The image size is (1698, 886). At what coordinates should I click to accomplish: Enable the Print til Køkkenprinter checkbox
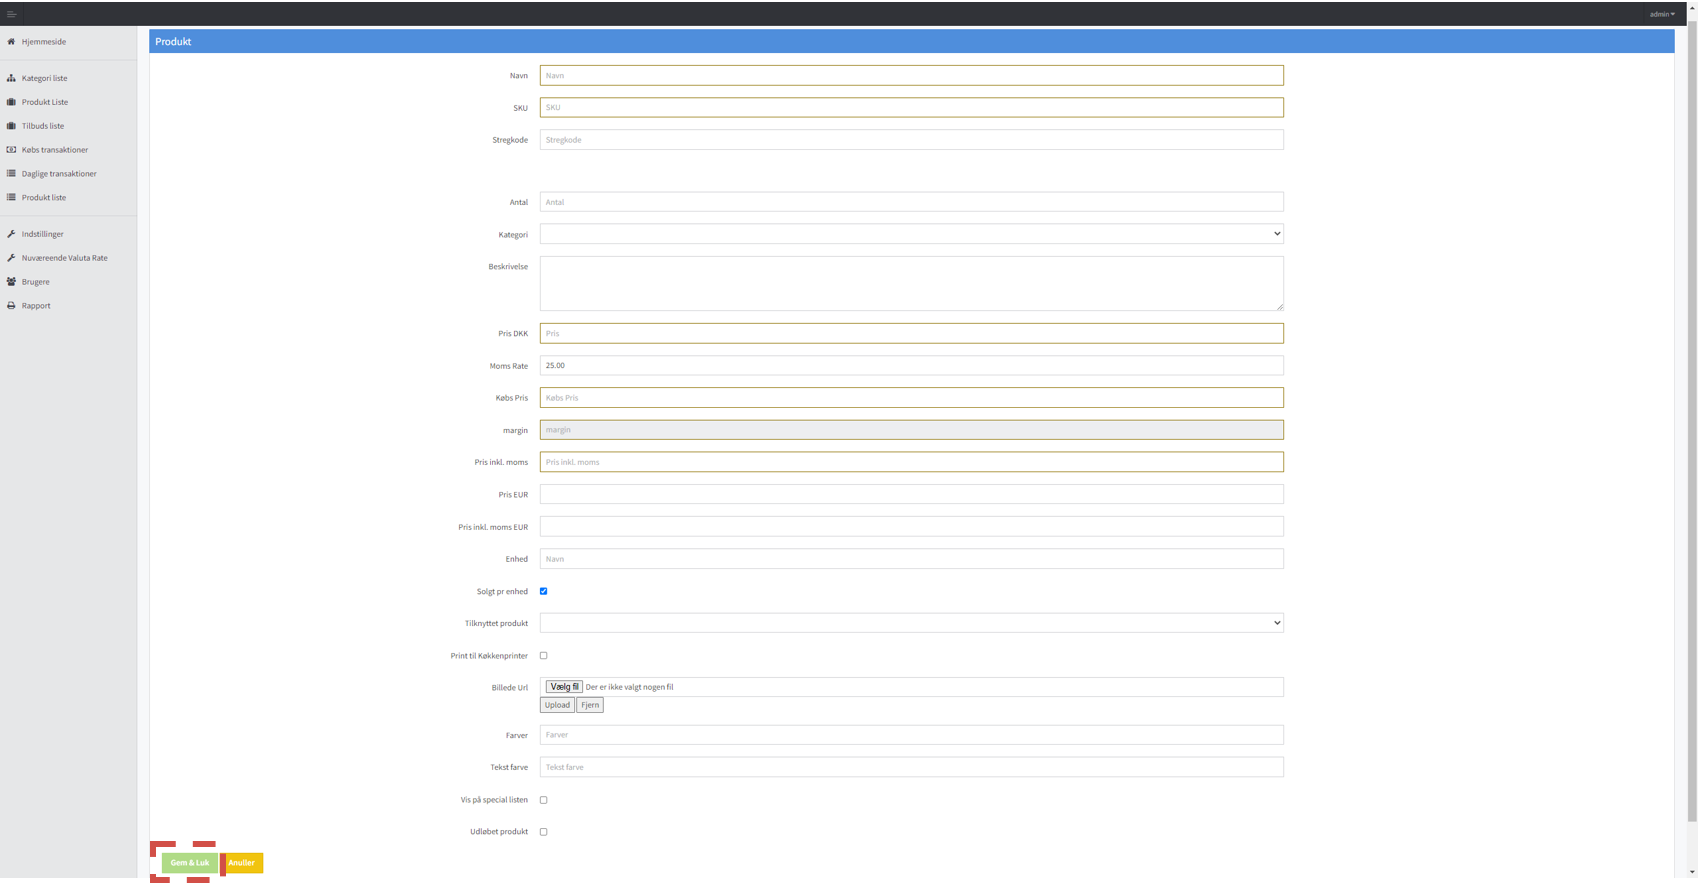coord(544,656)
